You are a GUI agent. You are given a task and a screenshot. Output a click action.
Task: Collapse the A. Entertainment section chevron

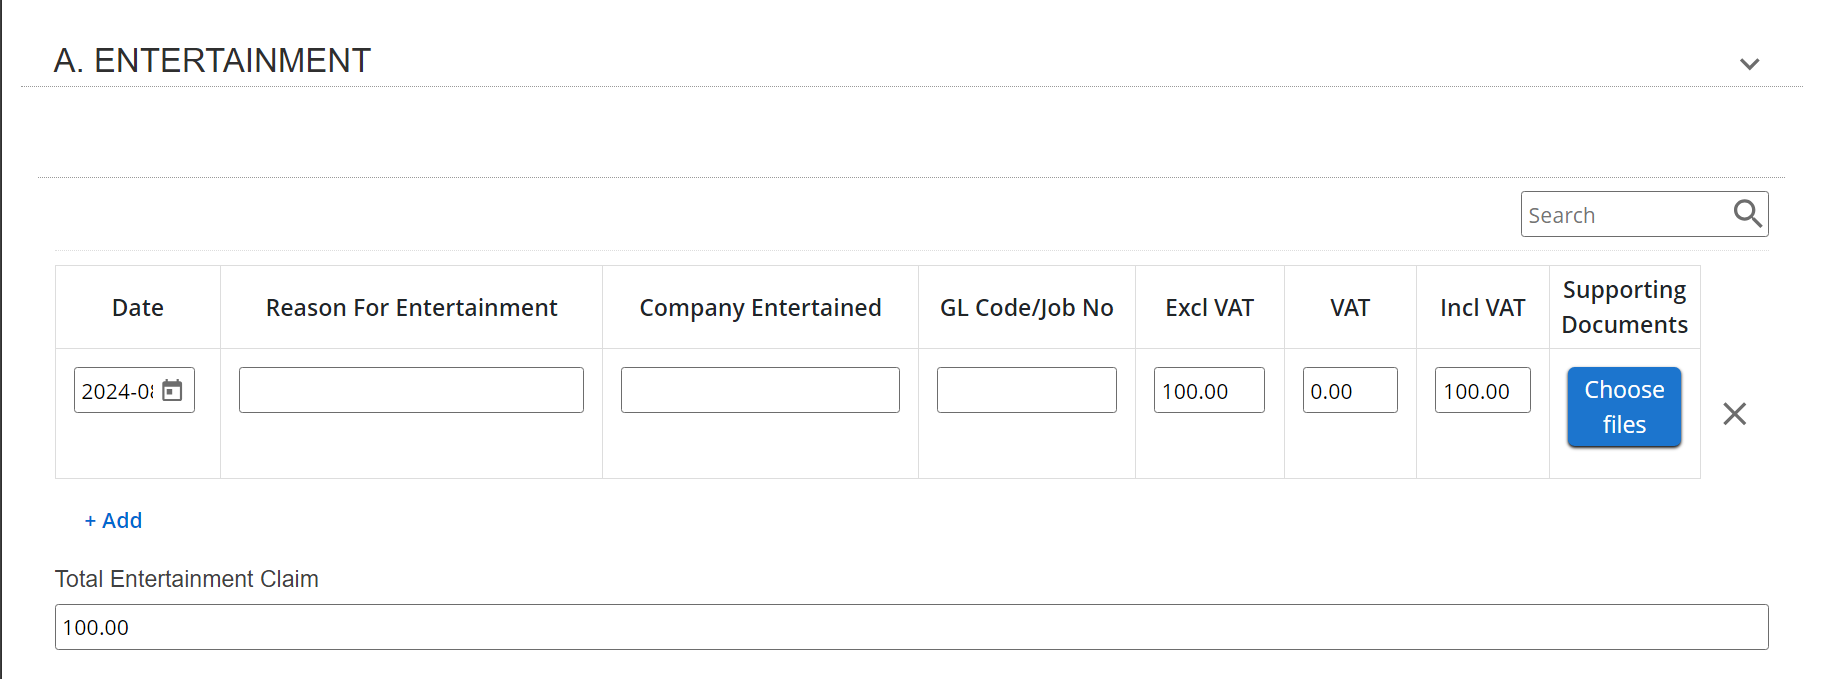1749,64
